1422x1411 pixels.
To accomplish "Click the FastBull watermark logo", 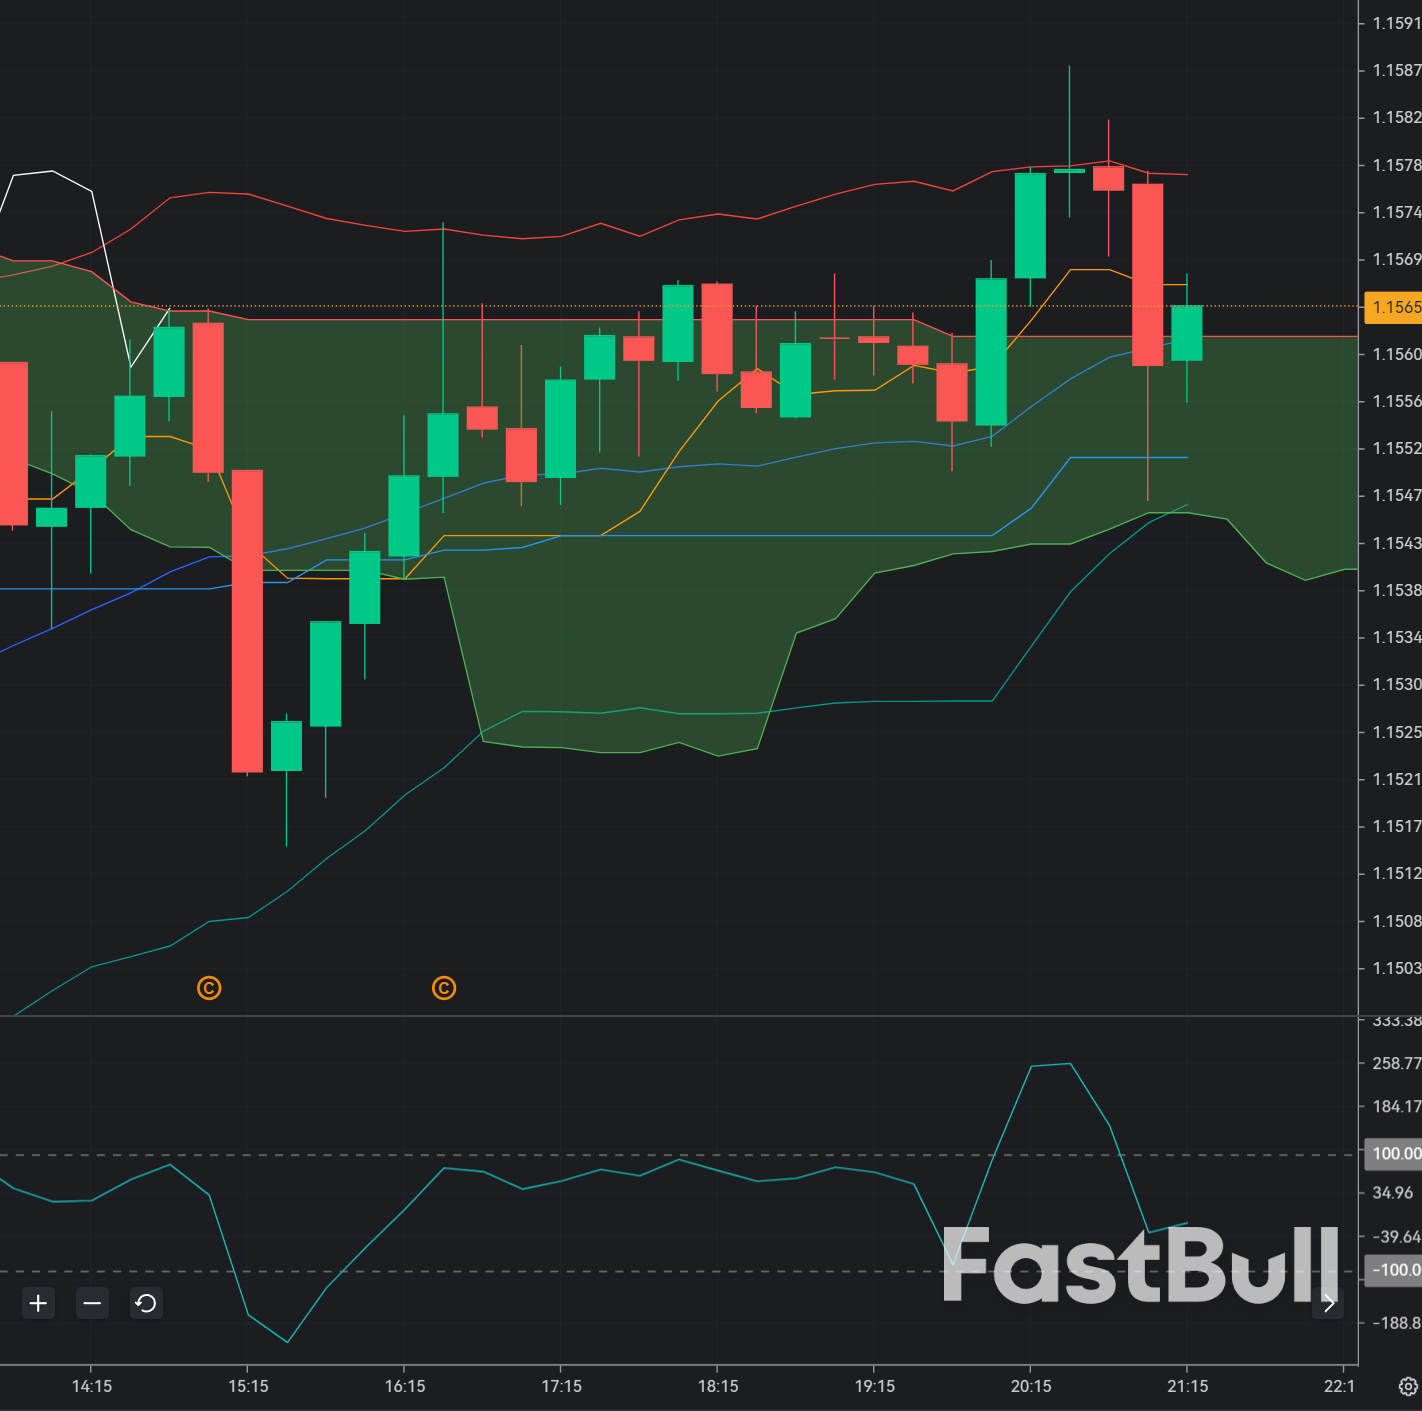I will [x=1140, y=1272].
